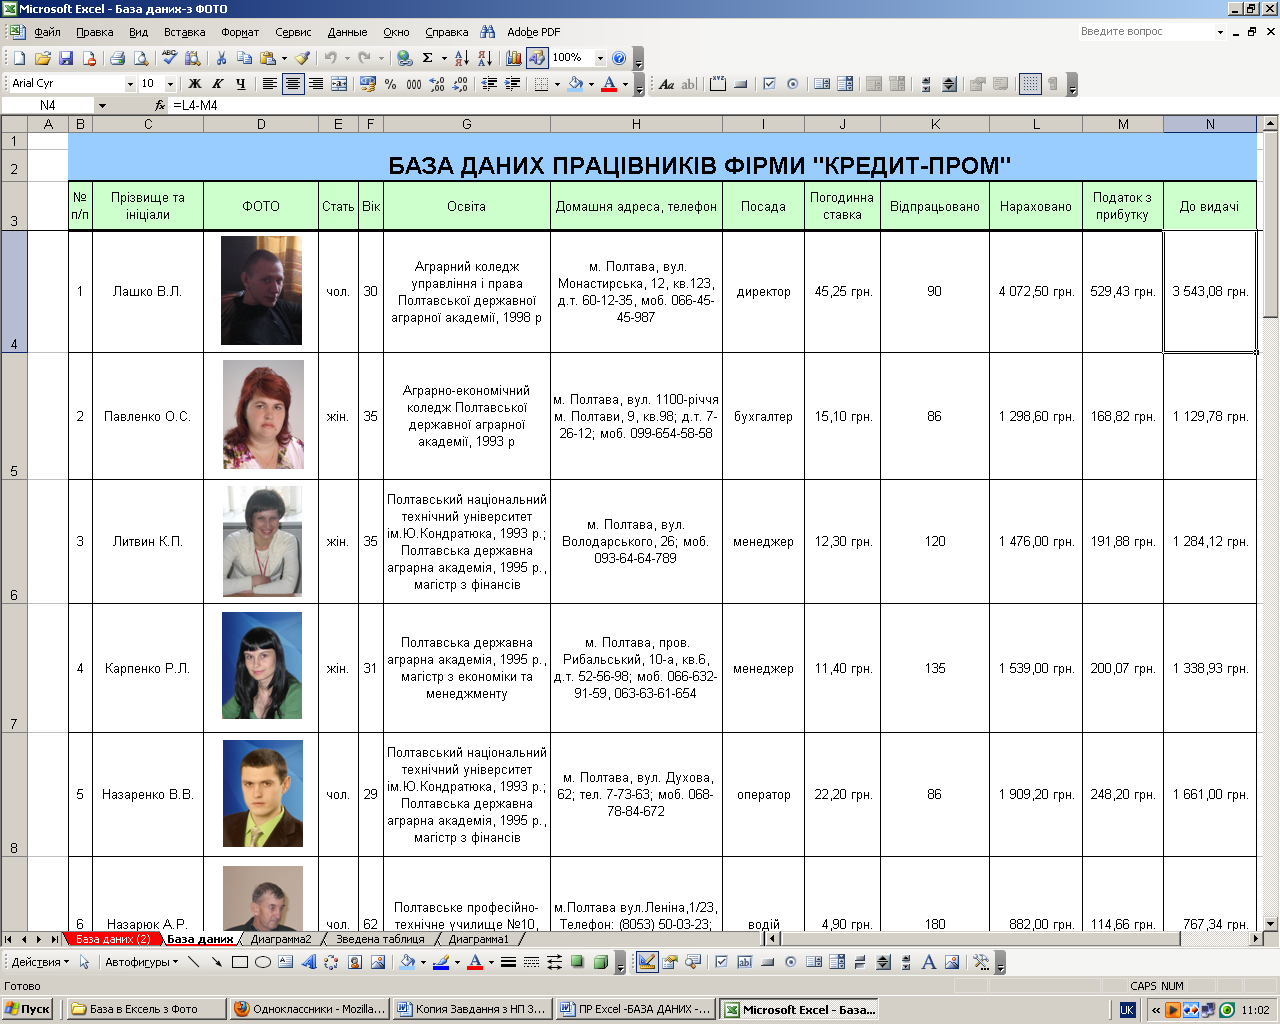1280x1024 pixels.
Task: Open Действия drawing actions menu
Action: tap(40, 962)
